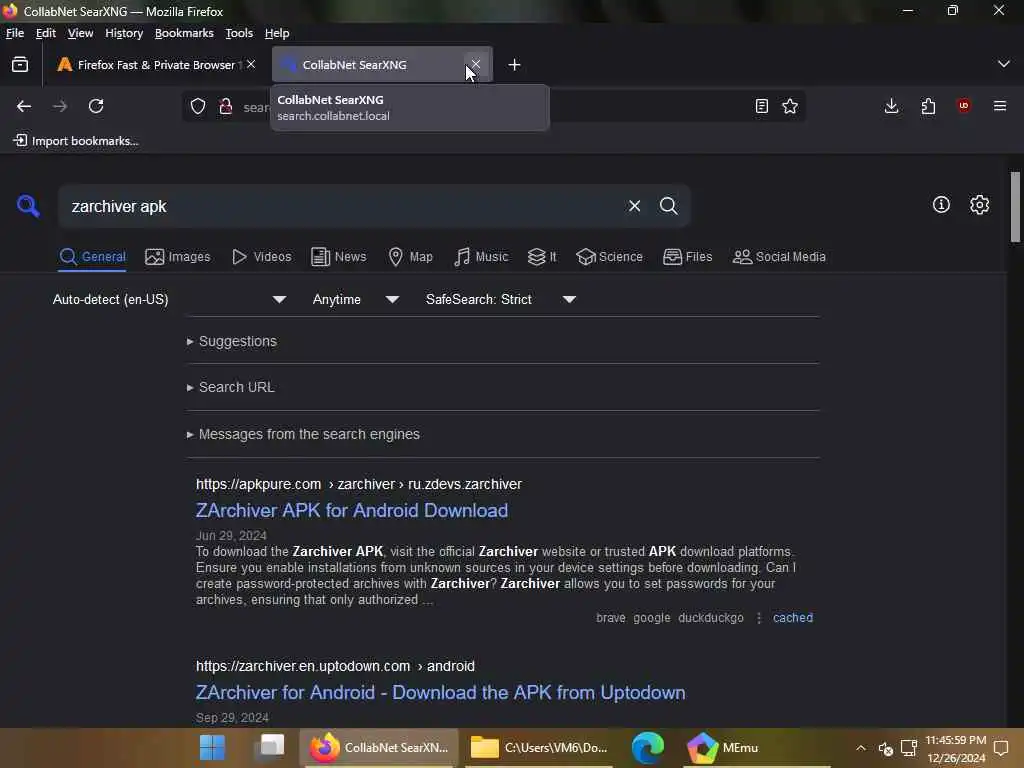Switch to the Files category

[688, 257]
